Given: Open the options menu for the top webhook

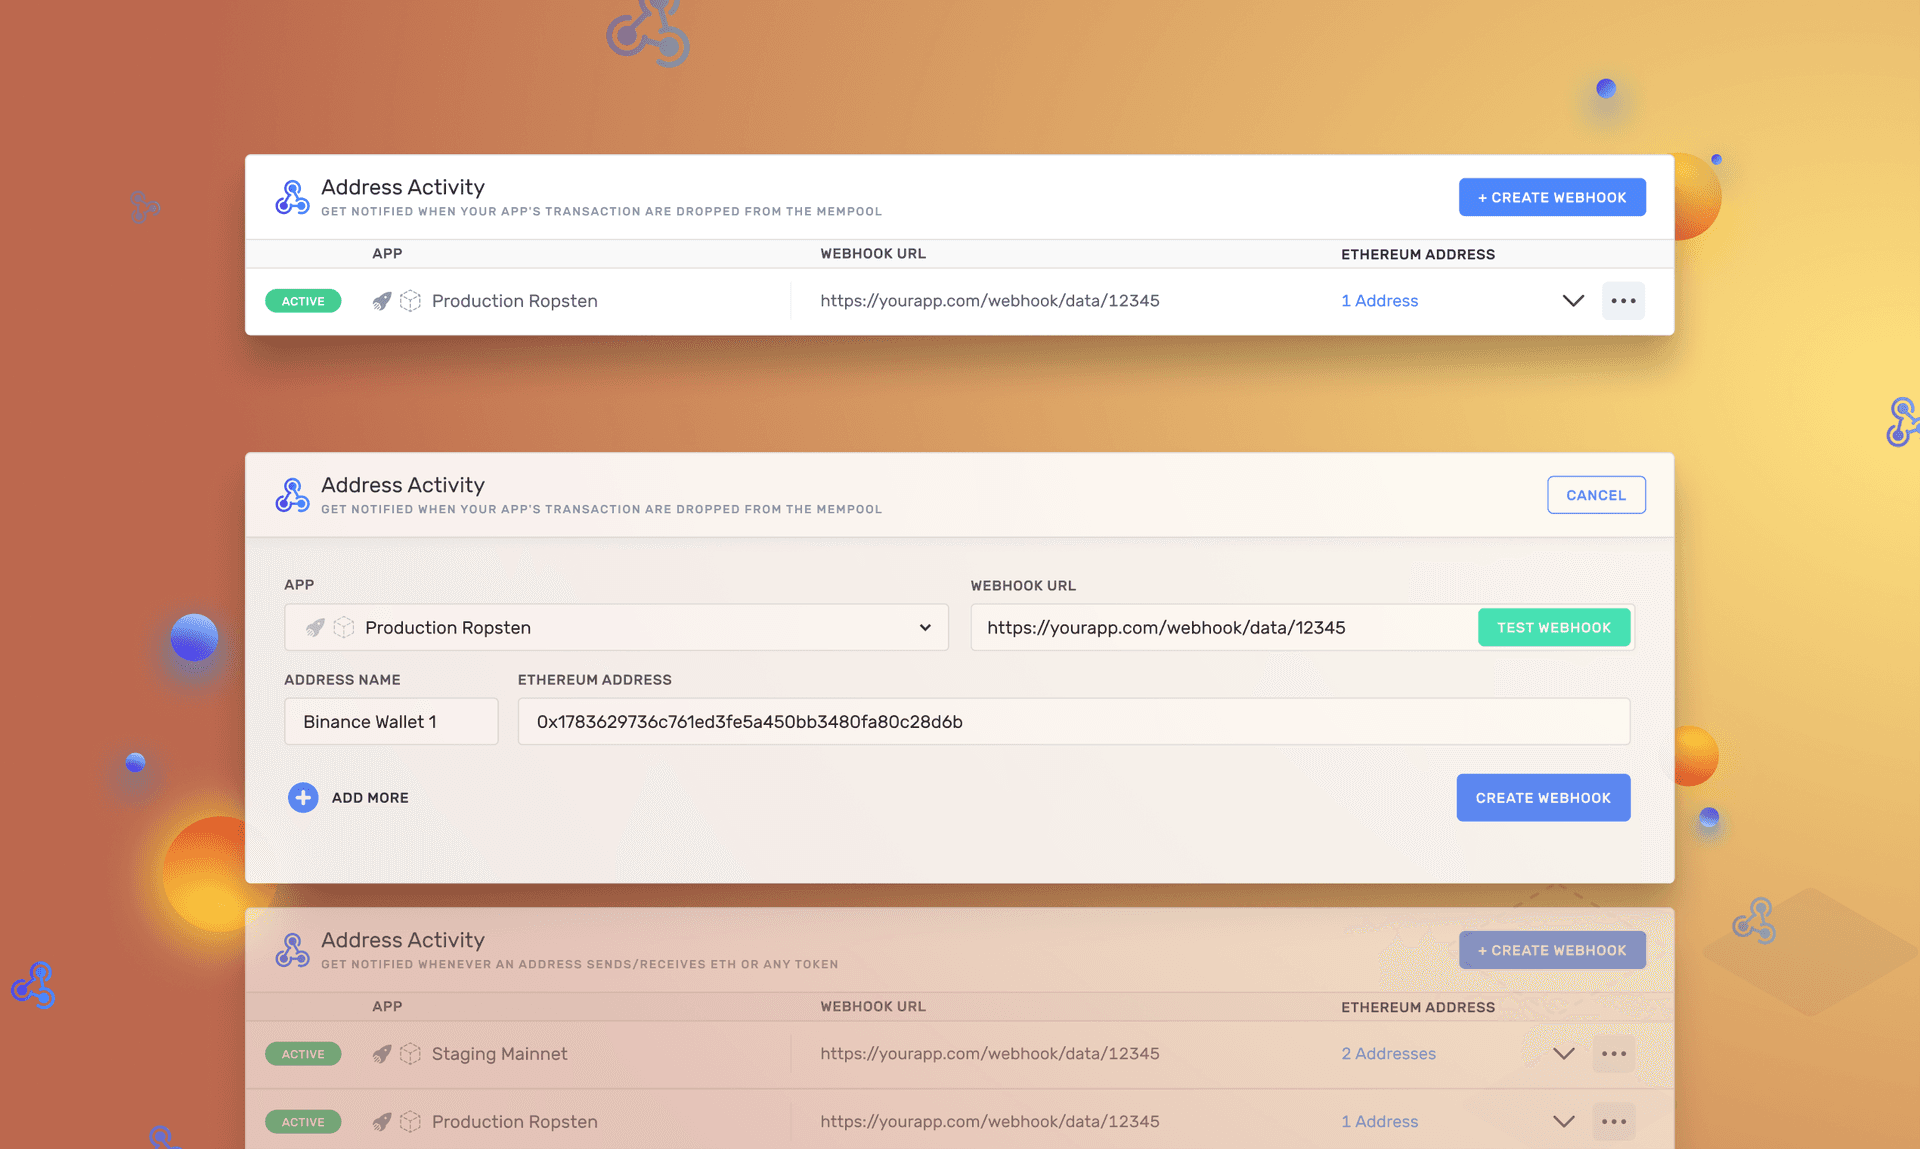Looking at the screenshot, I should click(1623, 300).
